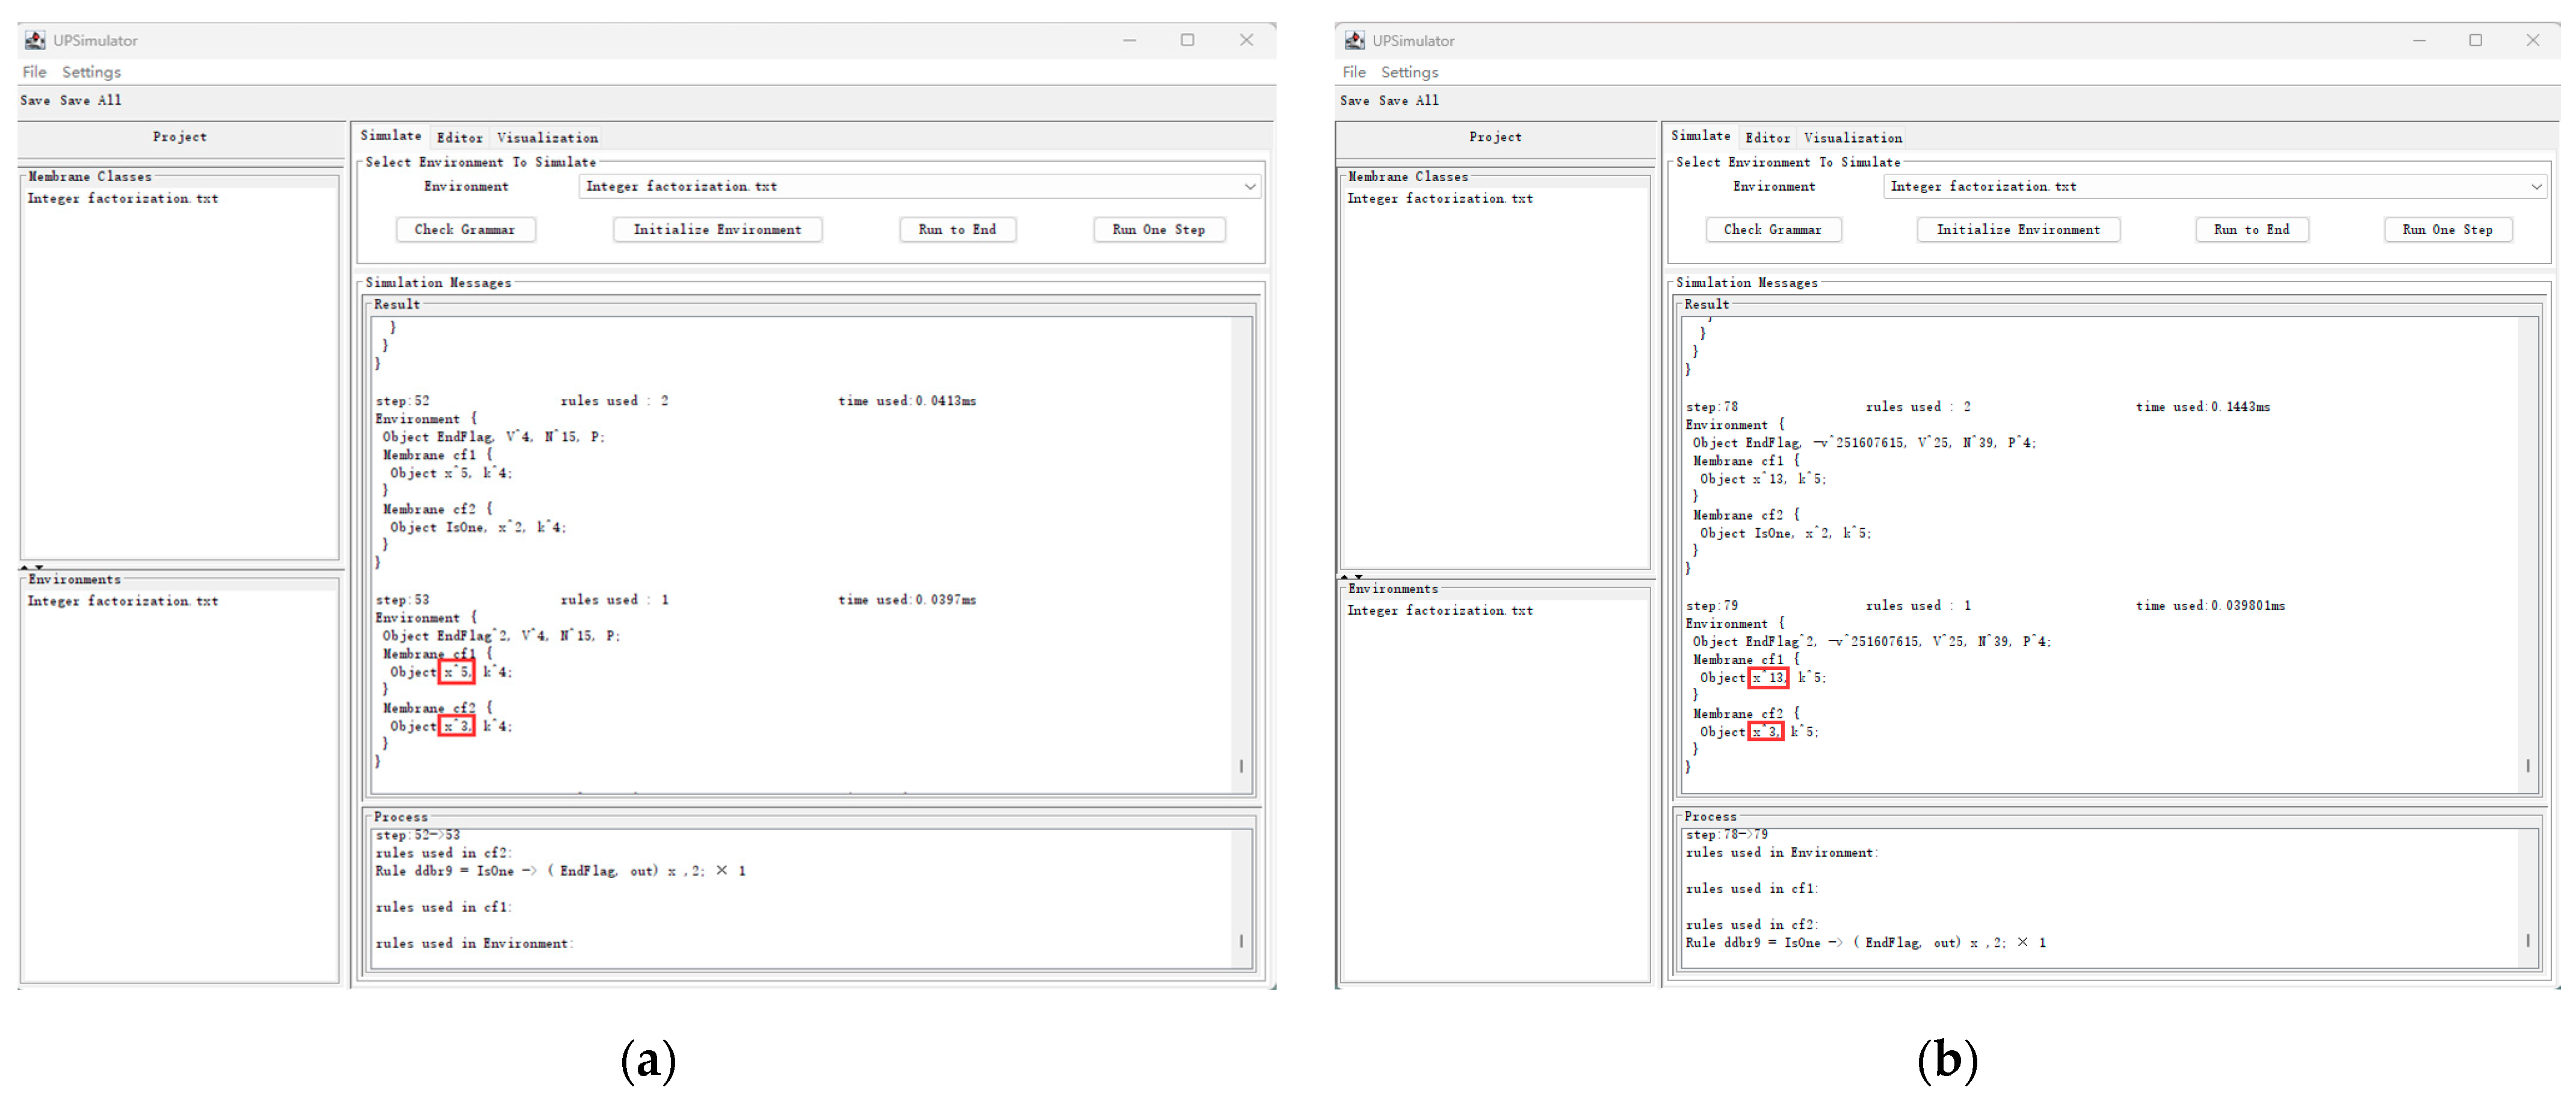This screenshot has height=1114, width=2576.
Task: Minimize the right UPSimulator window
Action: 2419,40
